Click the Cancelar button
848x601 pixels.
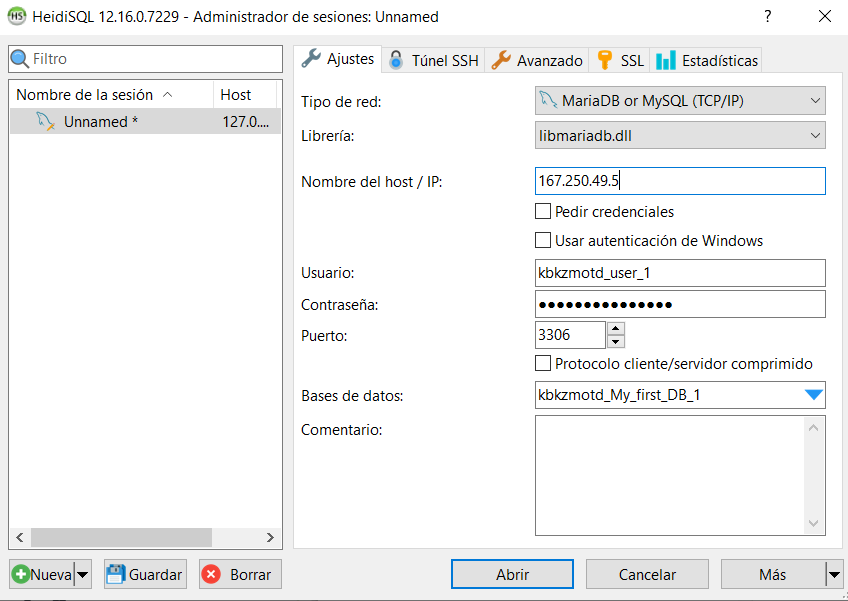tap(647, 574)
